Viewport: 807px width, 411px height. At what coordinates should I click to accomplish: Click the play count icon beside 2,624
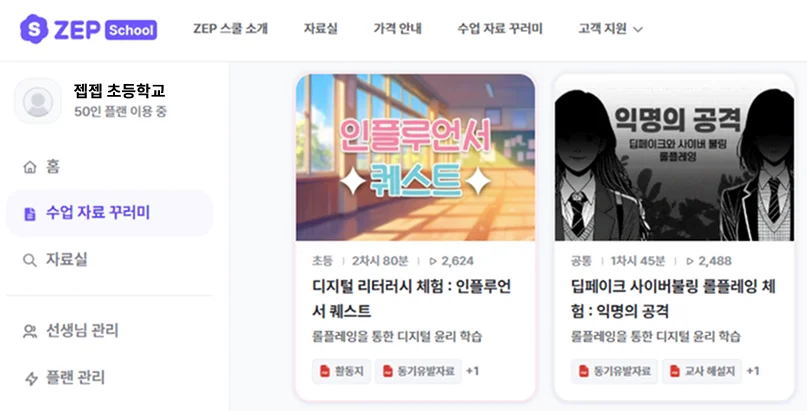[x=432, y=261]
